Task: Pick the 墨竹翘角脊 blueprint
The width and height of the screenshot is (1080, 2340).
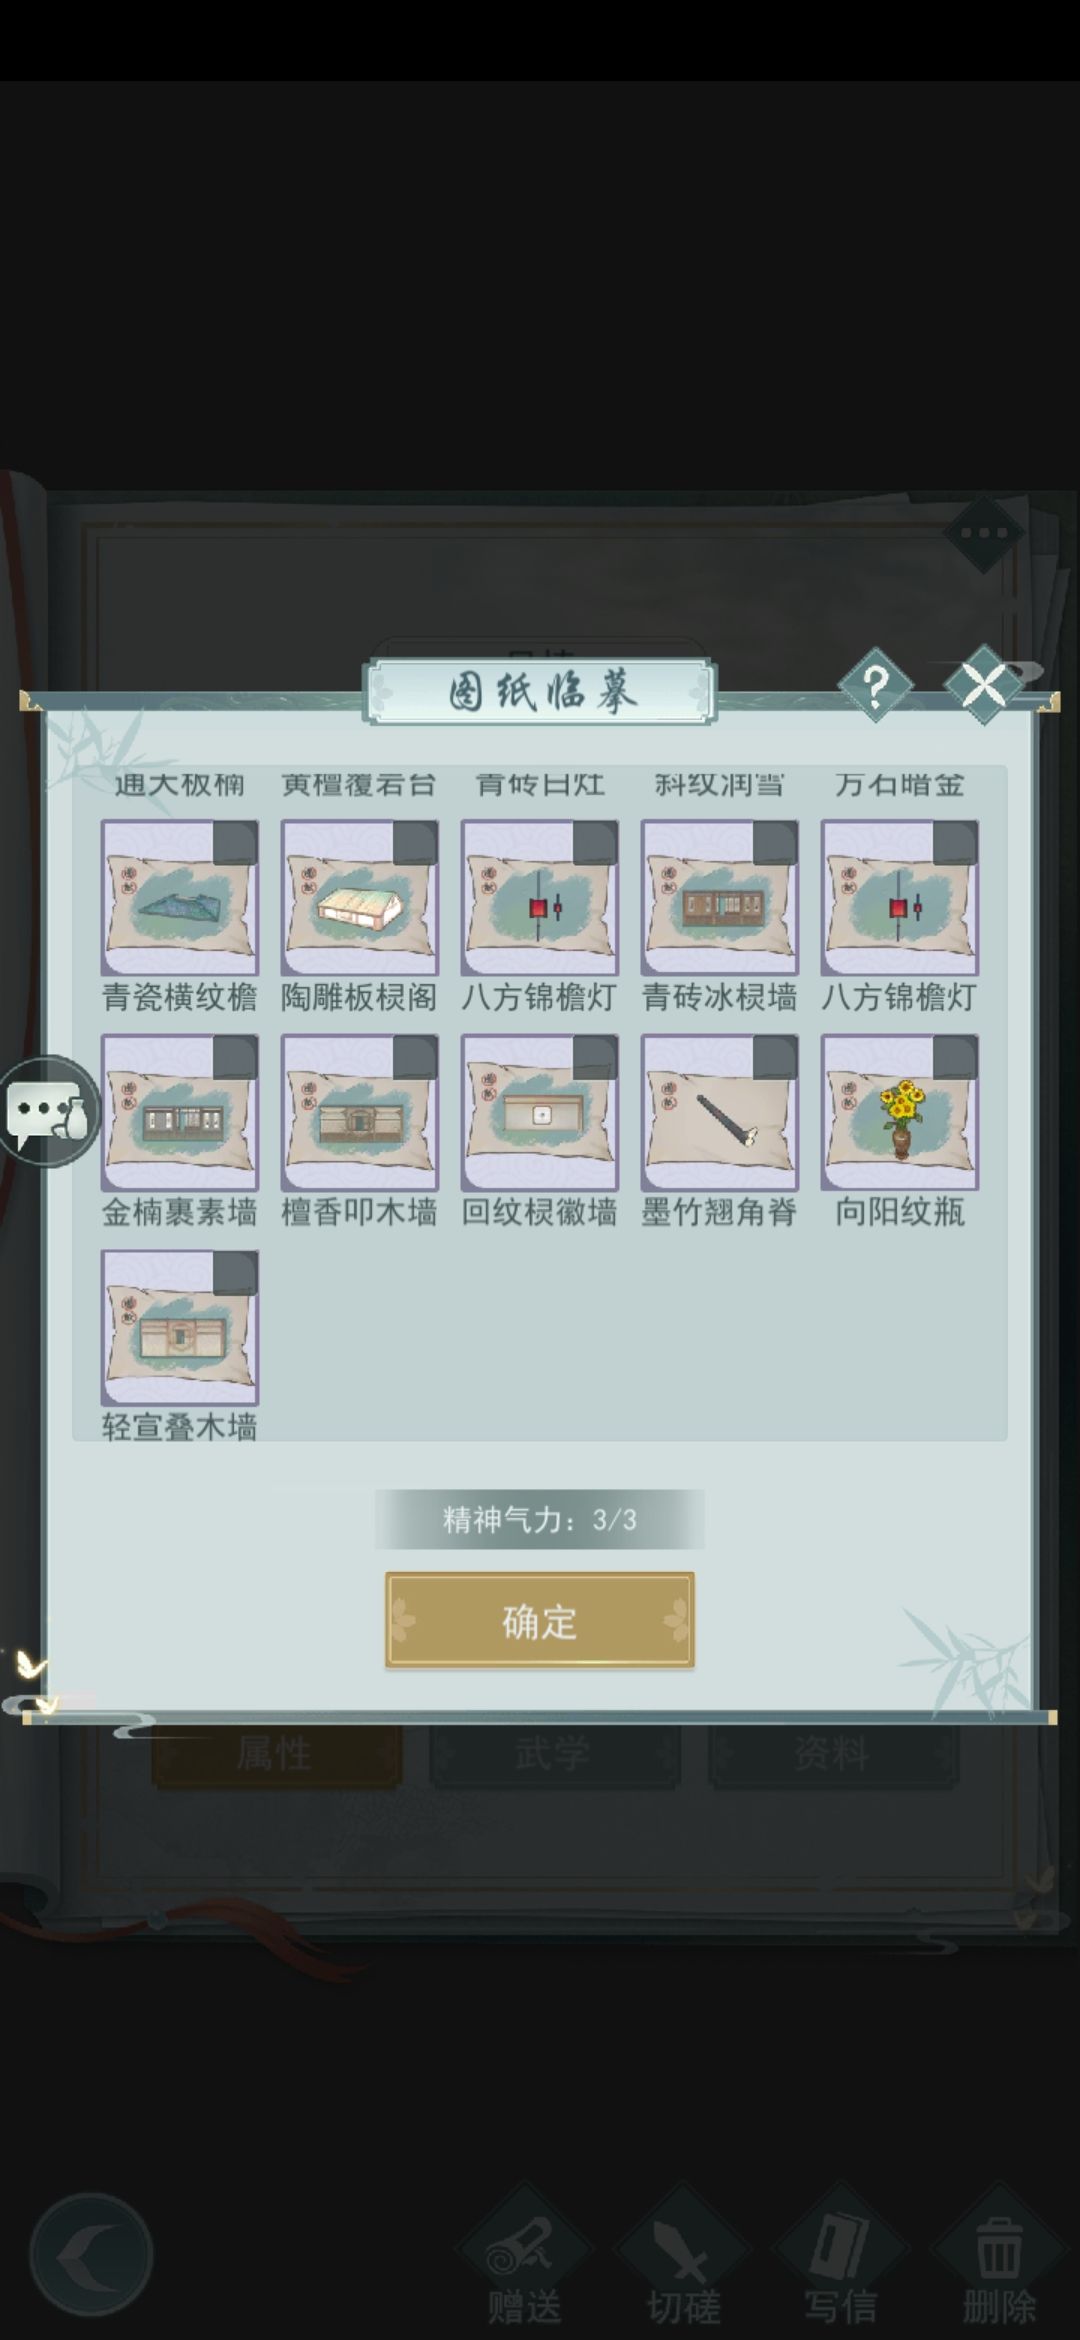Action: click(720, 1113)
